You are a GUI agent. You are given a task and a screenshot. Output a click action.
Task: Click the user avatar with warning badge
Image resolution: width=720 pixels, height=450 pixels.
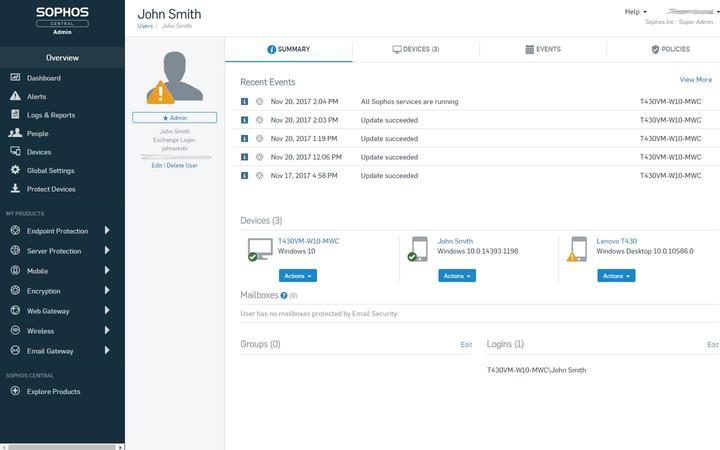tap(174, 77)
